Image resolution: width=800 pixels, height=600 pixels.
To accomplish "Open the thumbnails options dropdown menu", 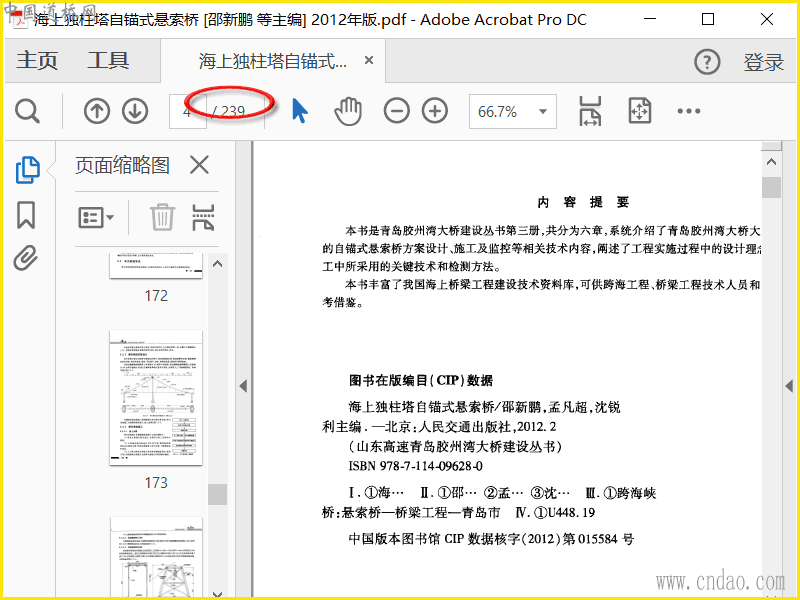I will click(x=96, y=218).
